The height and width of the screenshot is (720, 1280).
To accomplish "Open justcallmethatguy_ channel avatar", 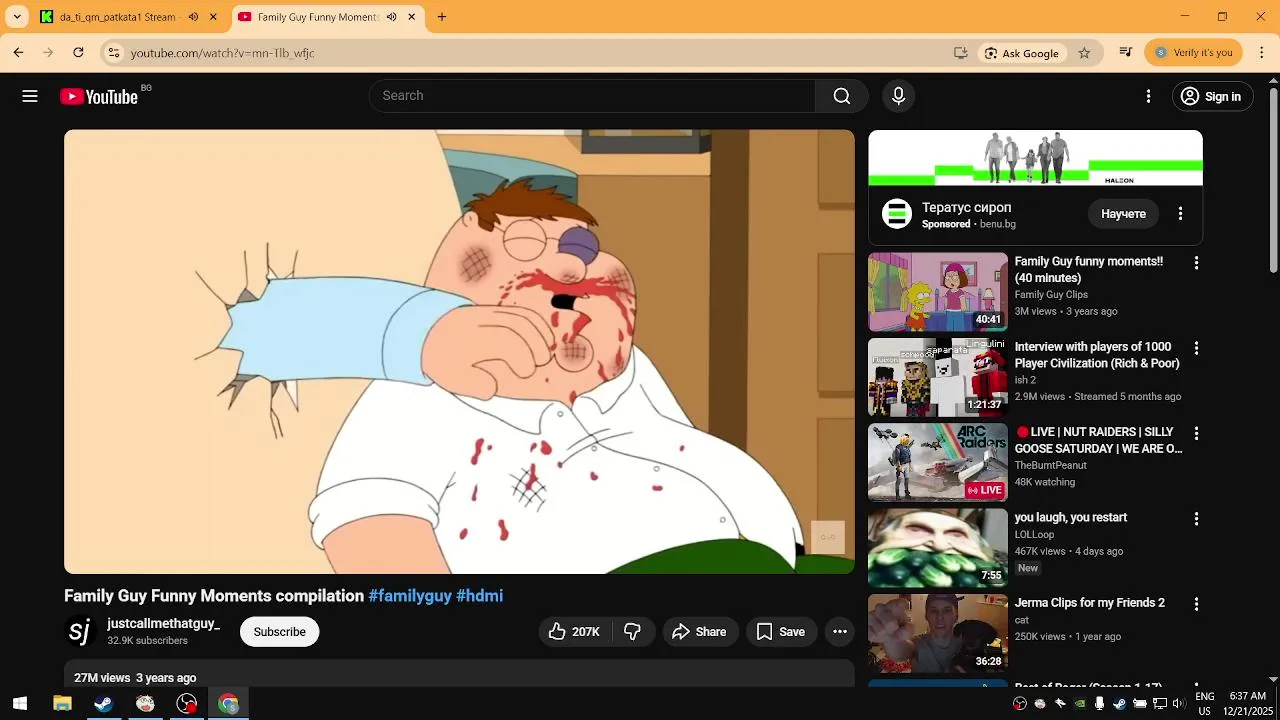I will click(80, 632).
